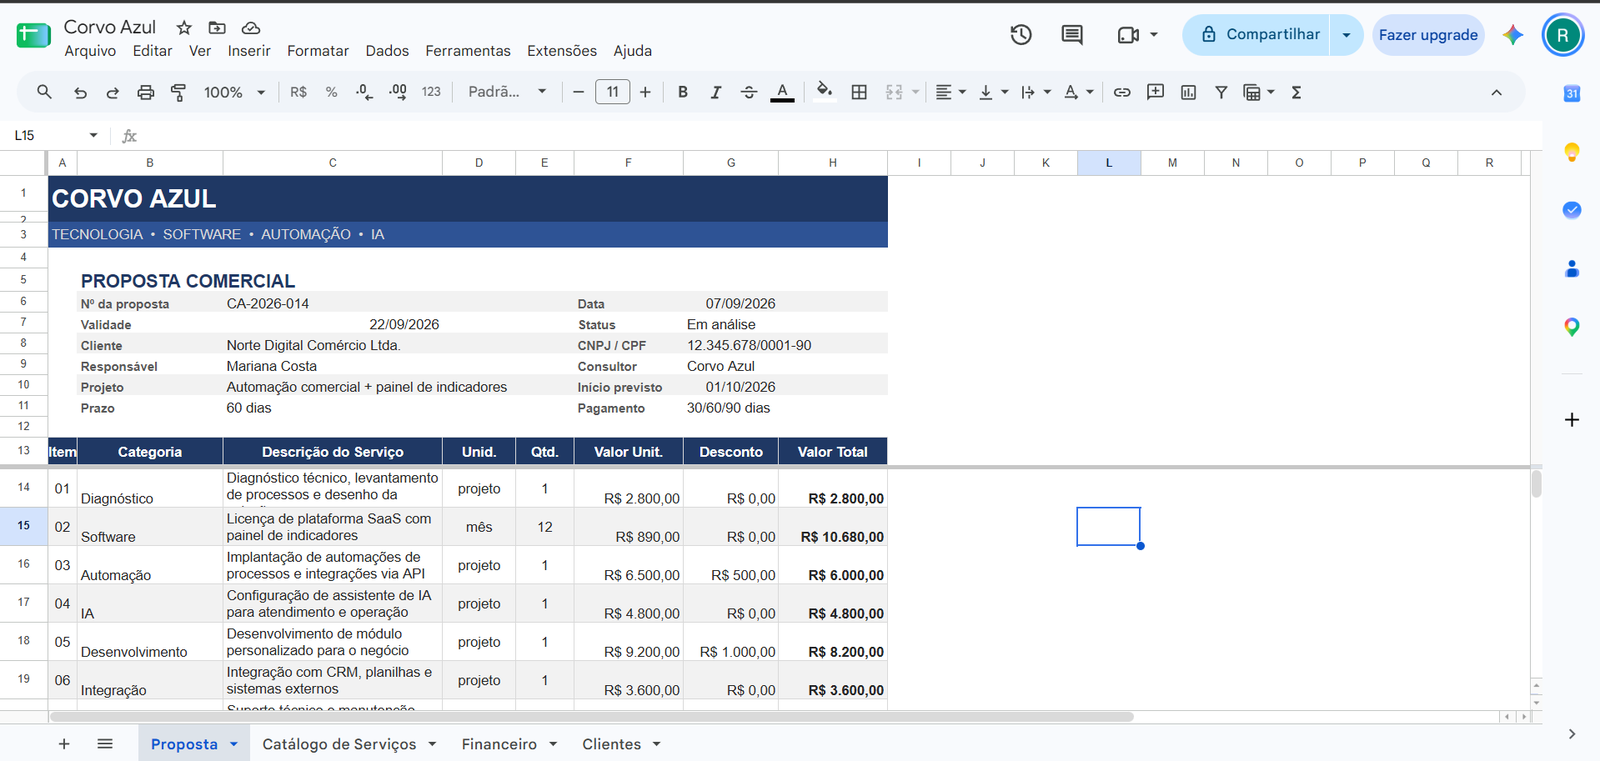Image resolution: width=1600 pixels, height=761 pixels.
Task: Open the Editar menu
Action: [152, 51]
